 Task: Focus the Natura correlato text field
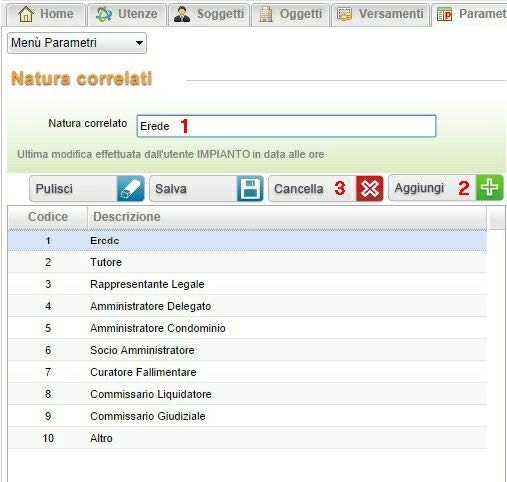[286, 126]
